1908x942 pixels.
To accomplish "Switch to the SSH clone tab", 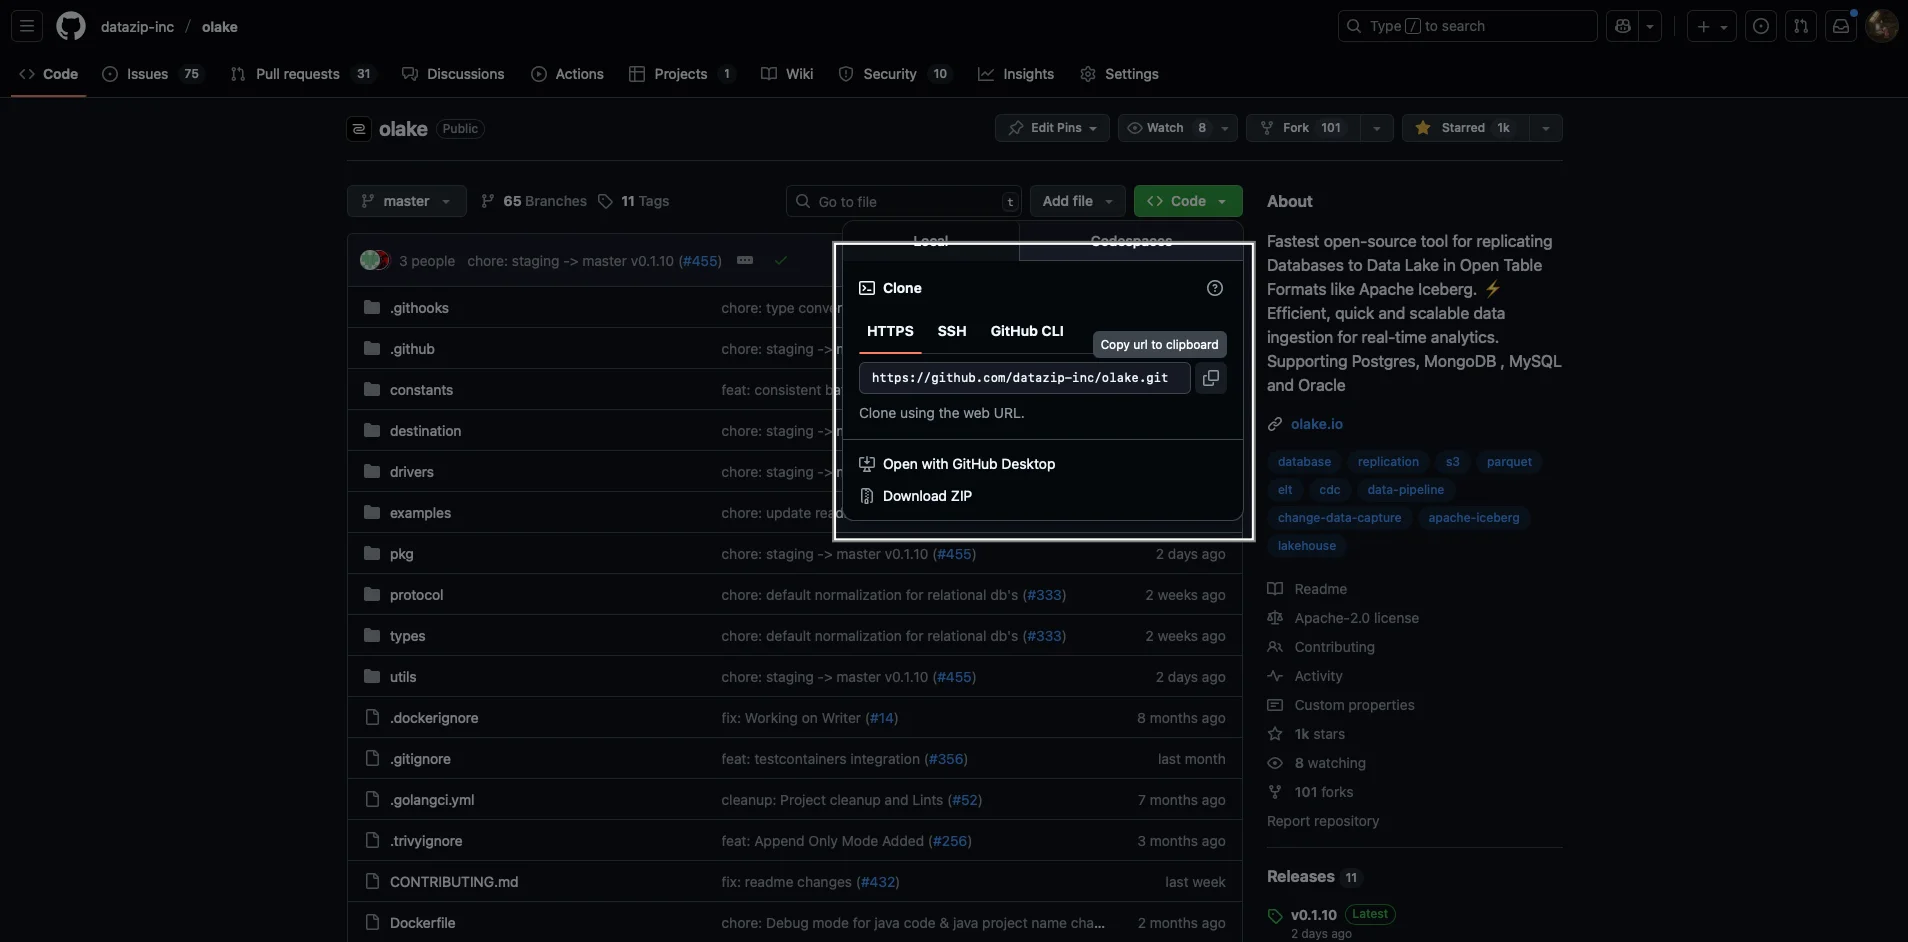I will tap(951, 331).
